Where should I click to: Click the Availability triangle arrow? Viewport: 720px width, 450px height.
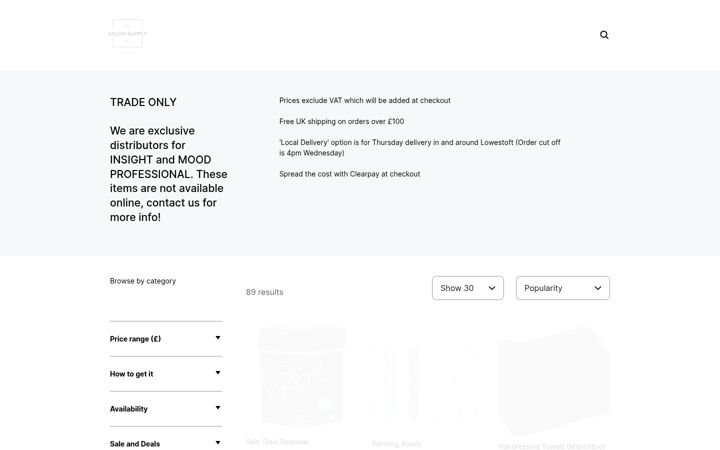(218, 408)
